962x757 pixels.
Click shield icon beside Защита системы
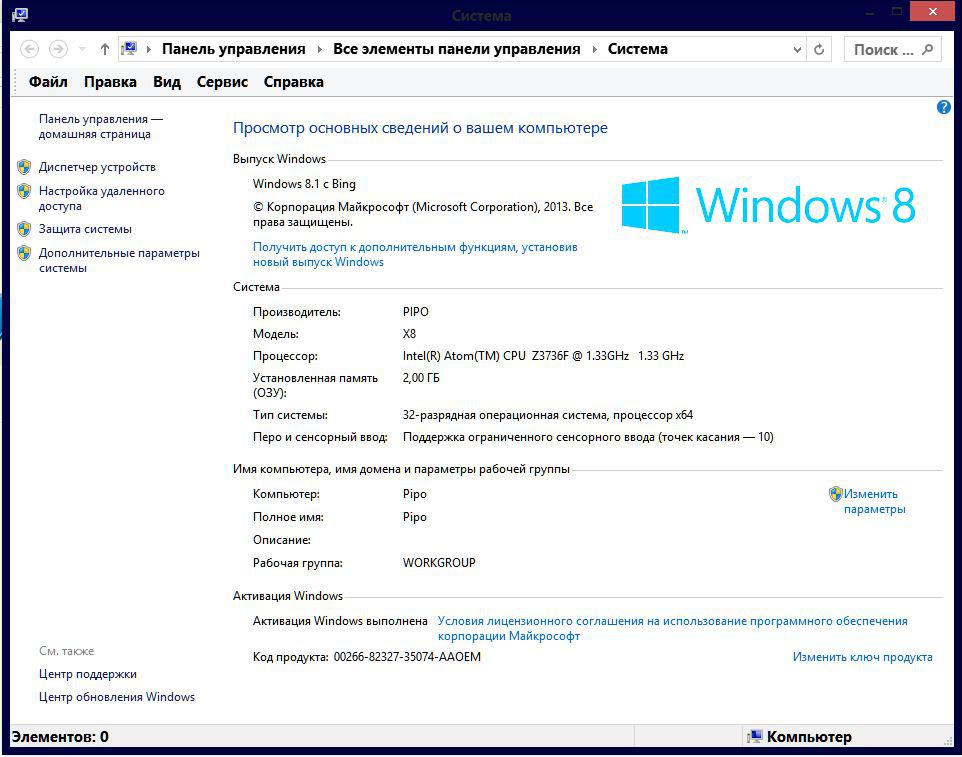click(24, 229)
